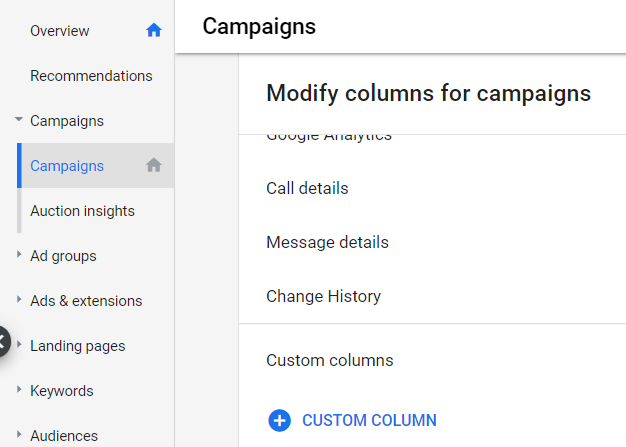Screen dimensions: 626x447
Task: Open the Call details column category
Action: (x=307, y=188)
